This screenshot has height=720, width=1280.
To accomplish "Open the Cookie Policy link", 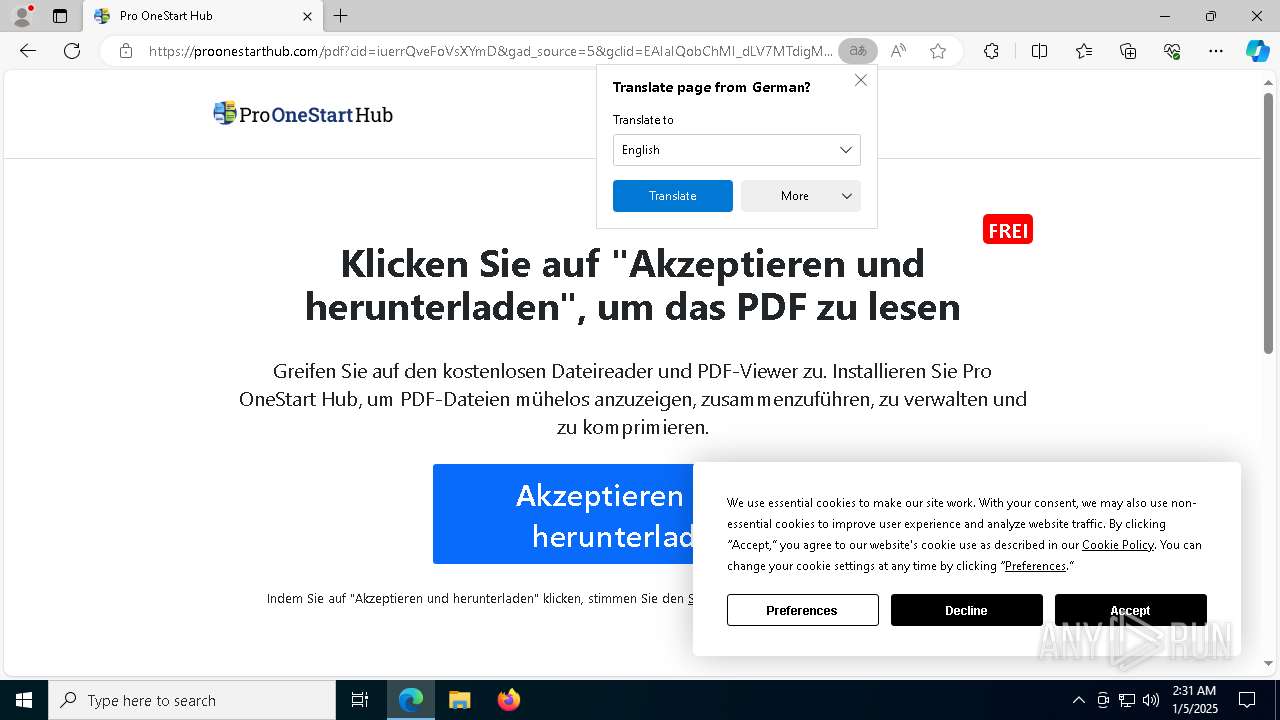I will [1118, 545].
